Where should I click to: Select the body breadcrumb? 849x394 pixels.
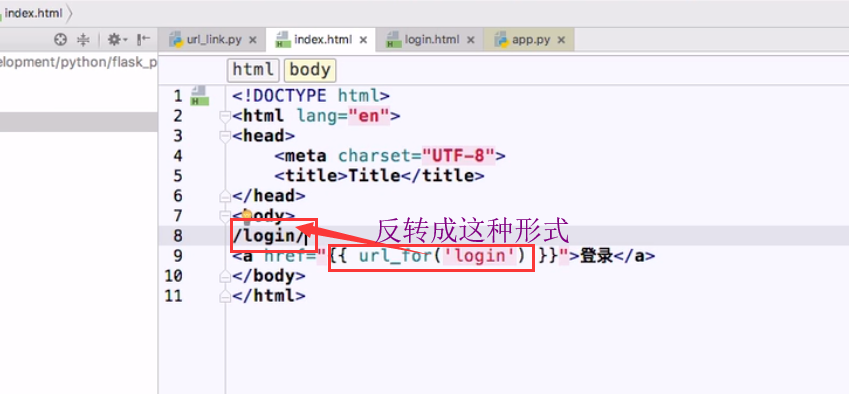(310, 70)
